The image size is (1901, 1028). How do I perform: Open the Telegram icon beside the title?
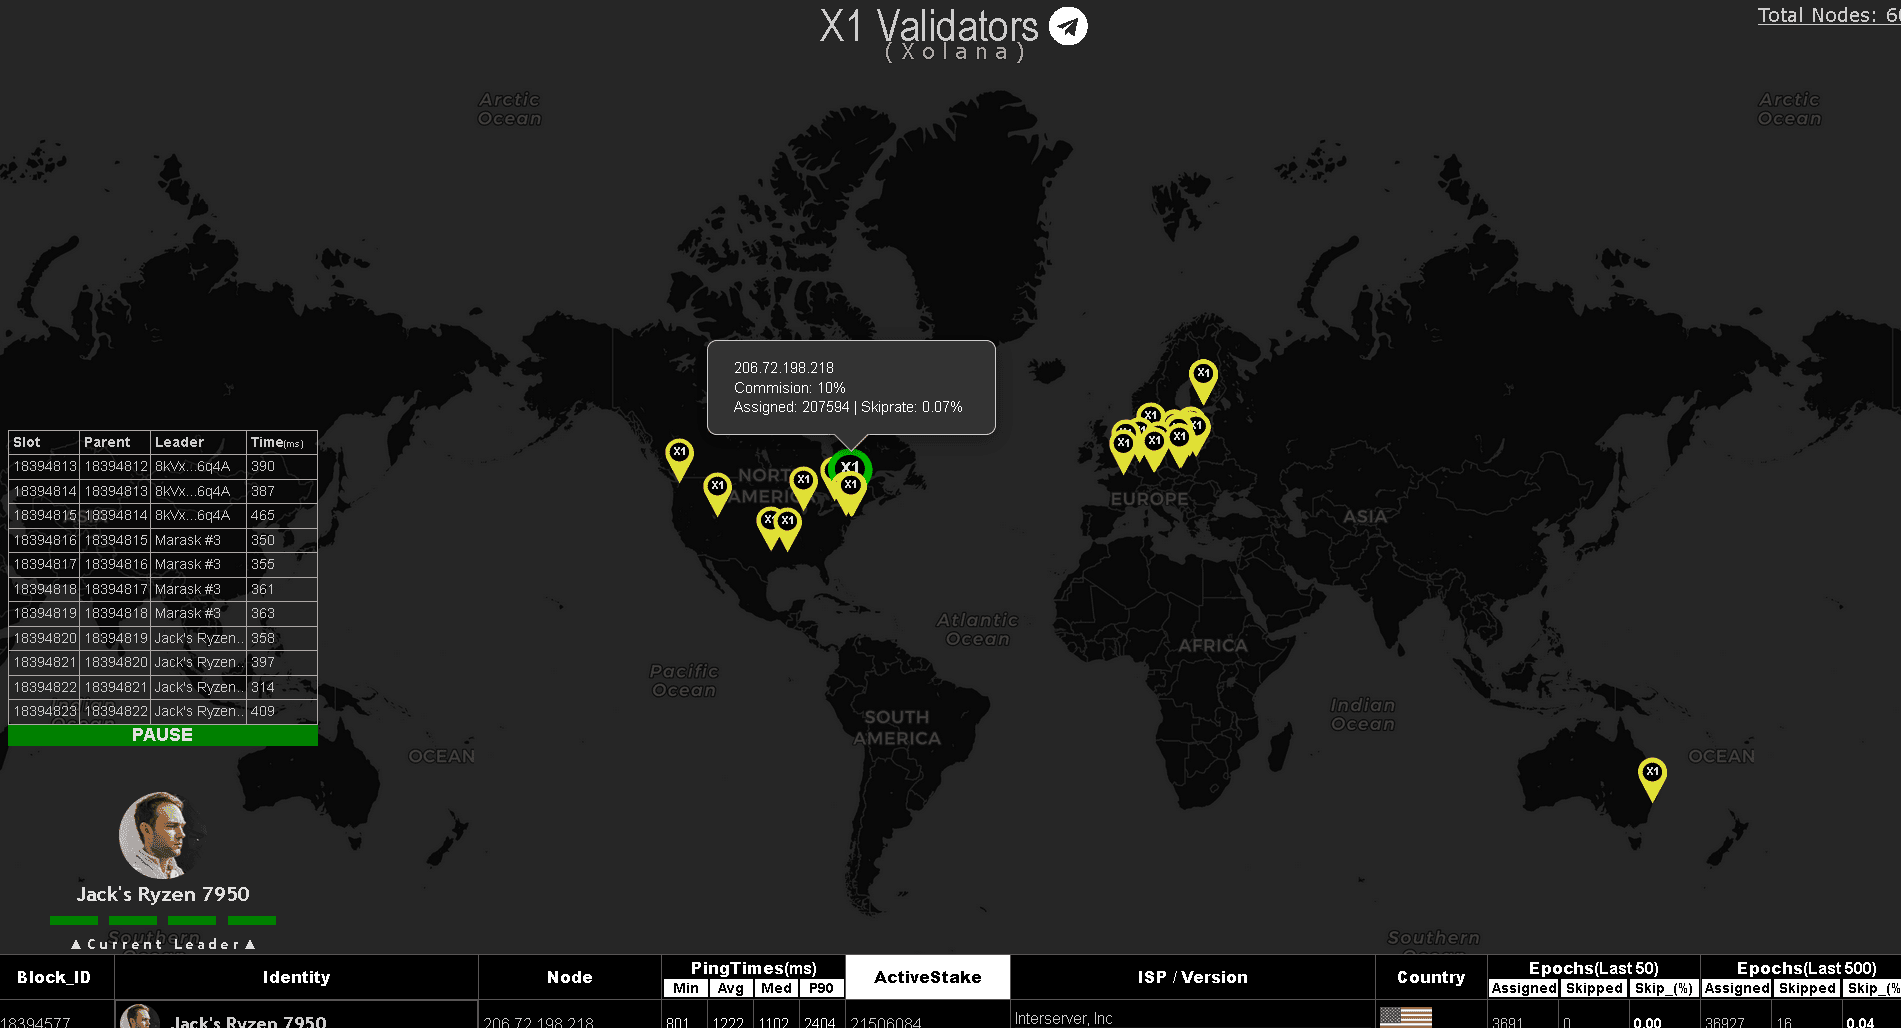point(1068,27)
